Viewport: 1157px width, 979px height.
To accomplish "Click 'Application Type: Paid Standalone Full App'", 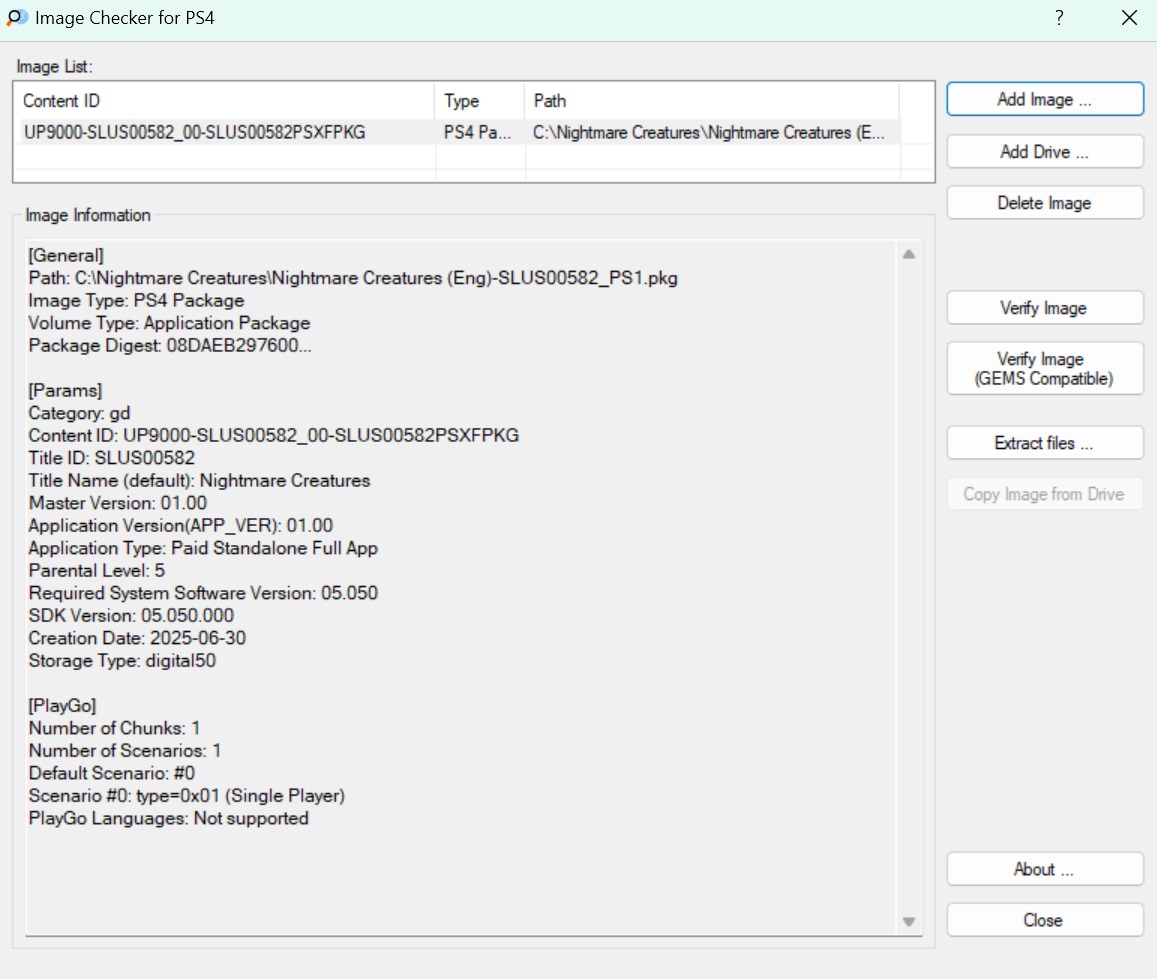I will click(203, 548).
